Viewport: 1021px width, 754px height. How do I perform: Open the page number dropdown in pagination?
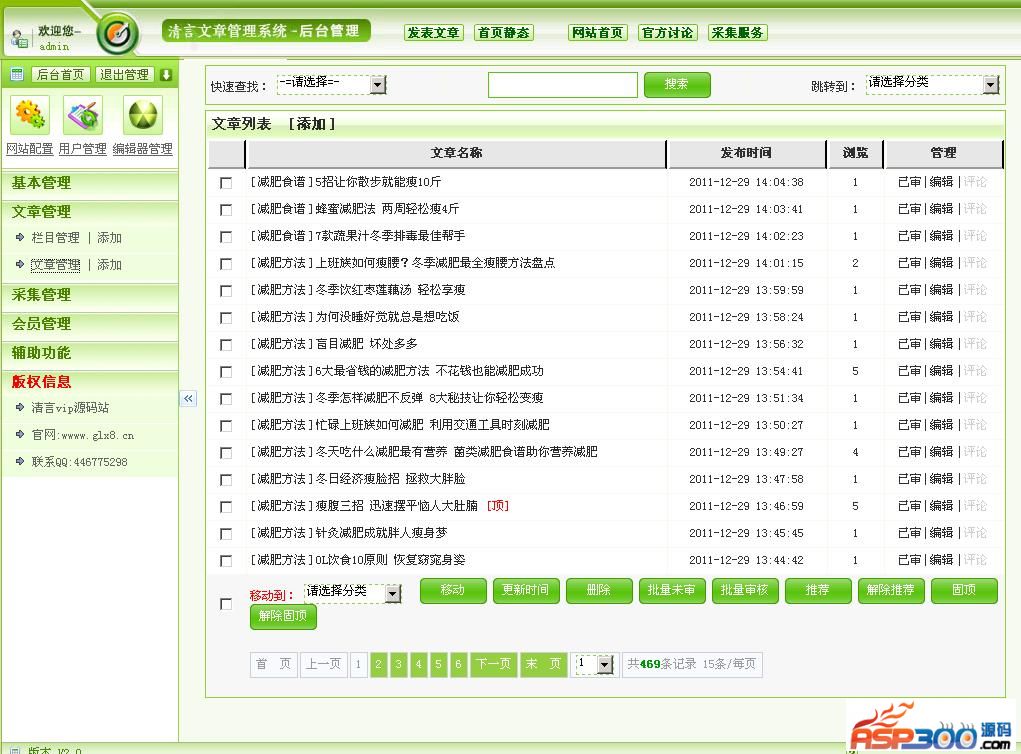[x=594, y=664]
